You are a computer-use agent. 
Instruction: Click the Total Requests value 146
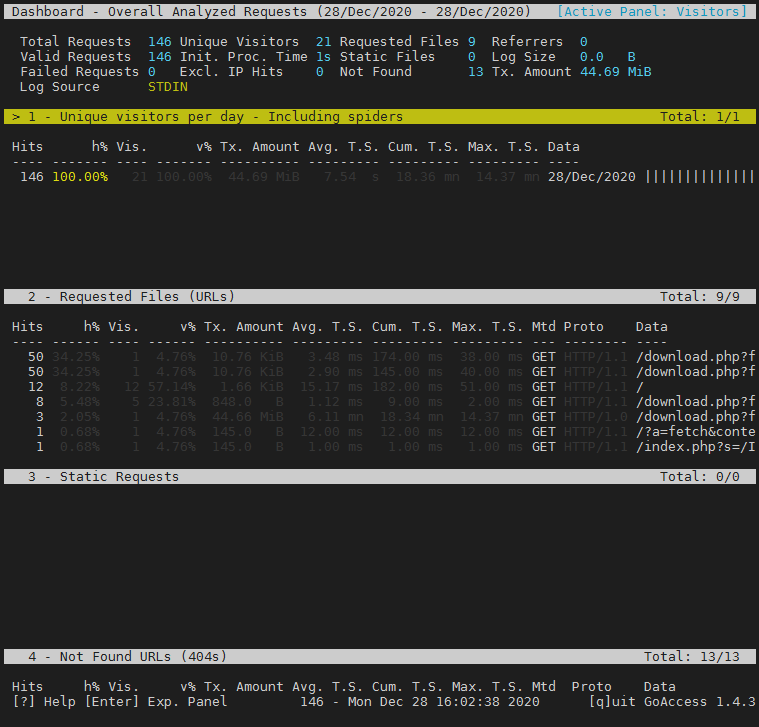coord(160,42)
